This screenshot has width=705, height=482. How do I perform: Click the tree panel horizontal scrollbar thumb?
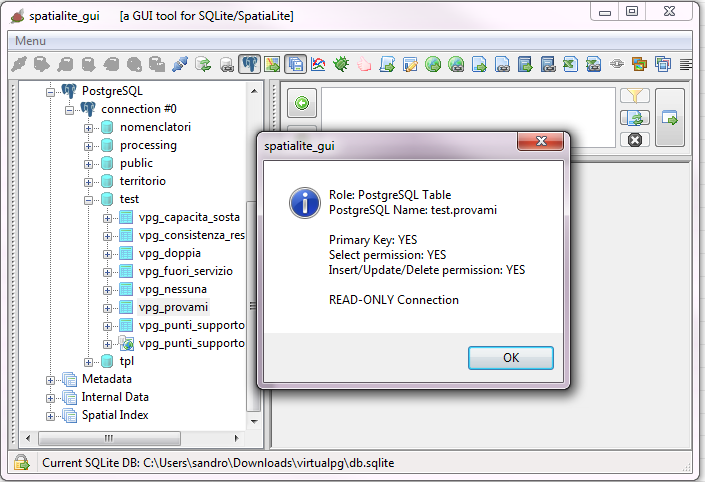109,438
